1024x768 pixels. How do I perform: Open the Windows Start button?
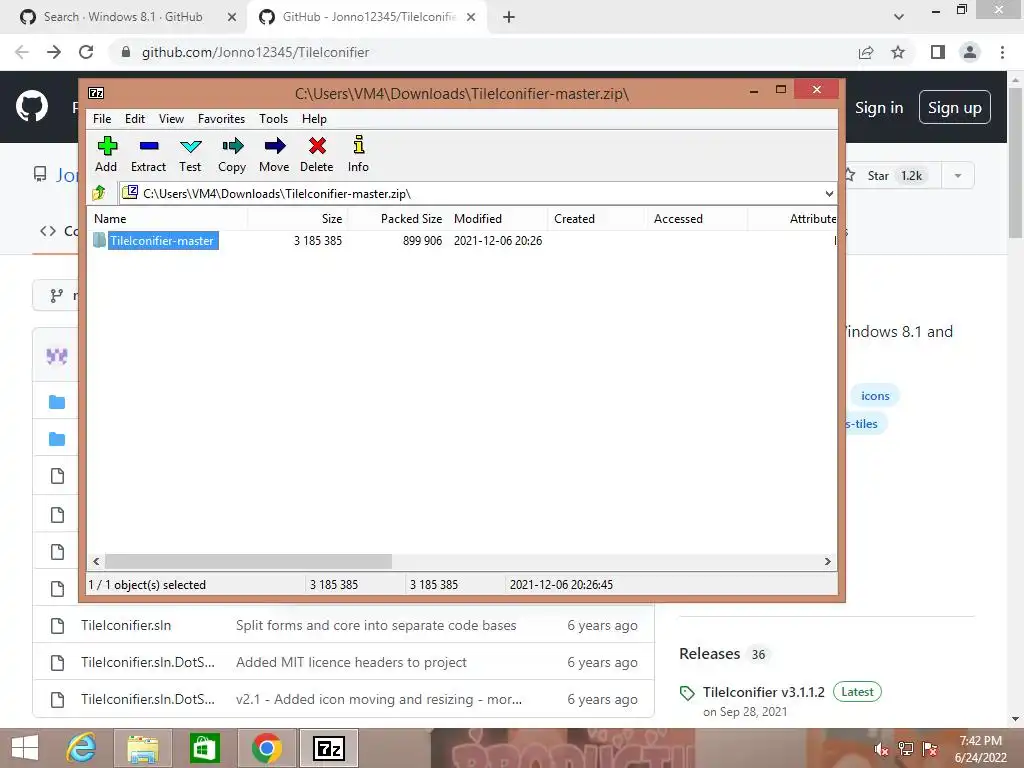(x=24, y=748)
